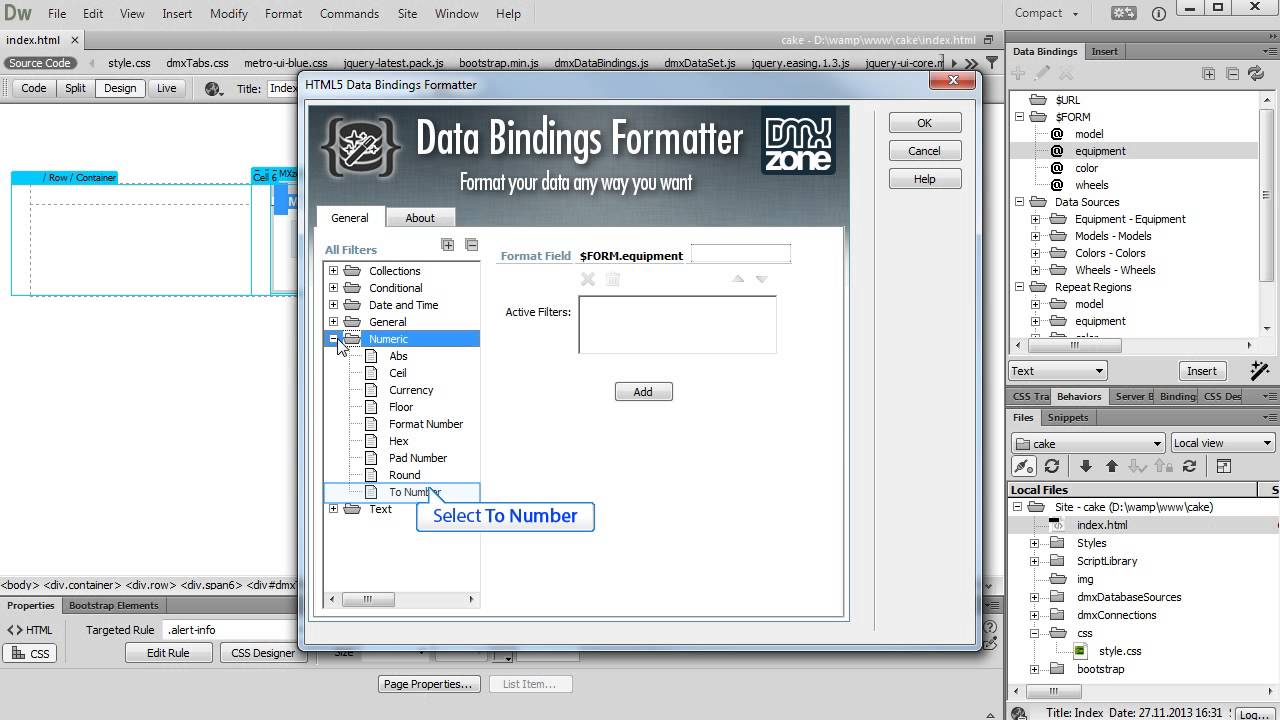Click Insert button in Data Bindings panel
Screen dimensions: 1280x720
coord(1201,371)
